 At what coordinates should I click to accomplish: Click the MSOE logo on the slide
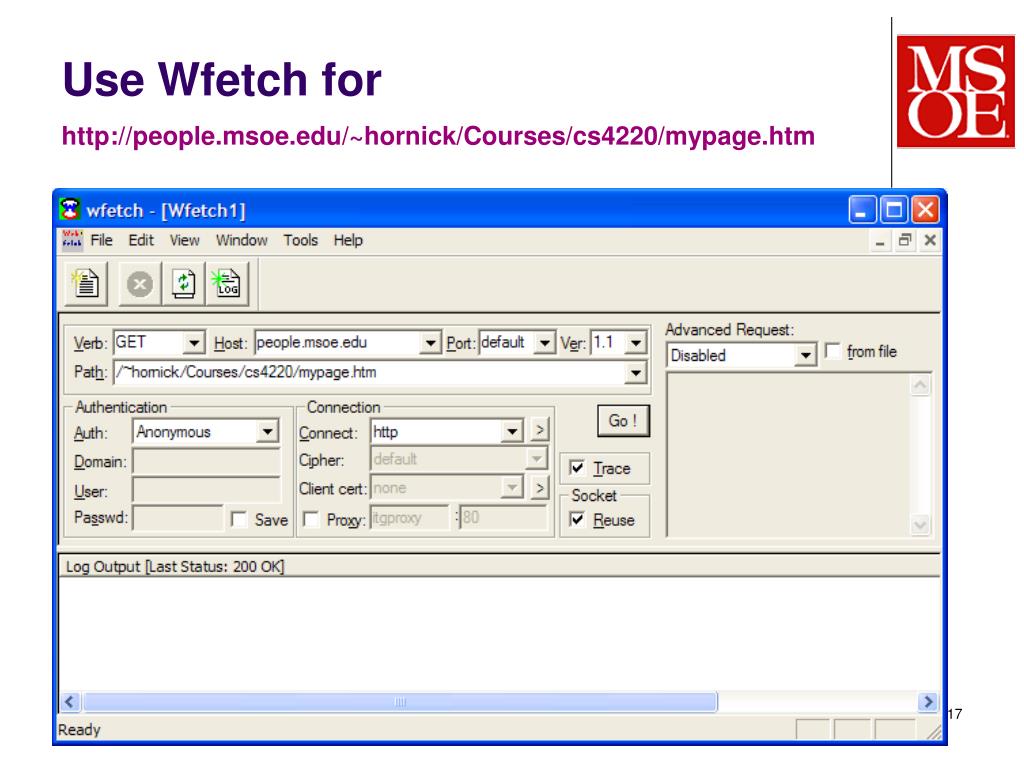[x=955, y=91]
